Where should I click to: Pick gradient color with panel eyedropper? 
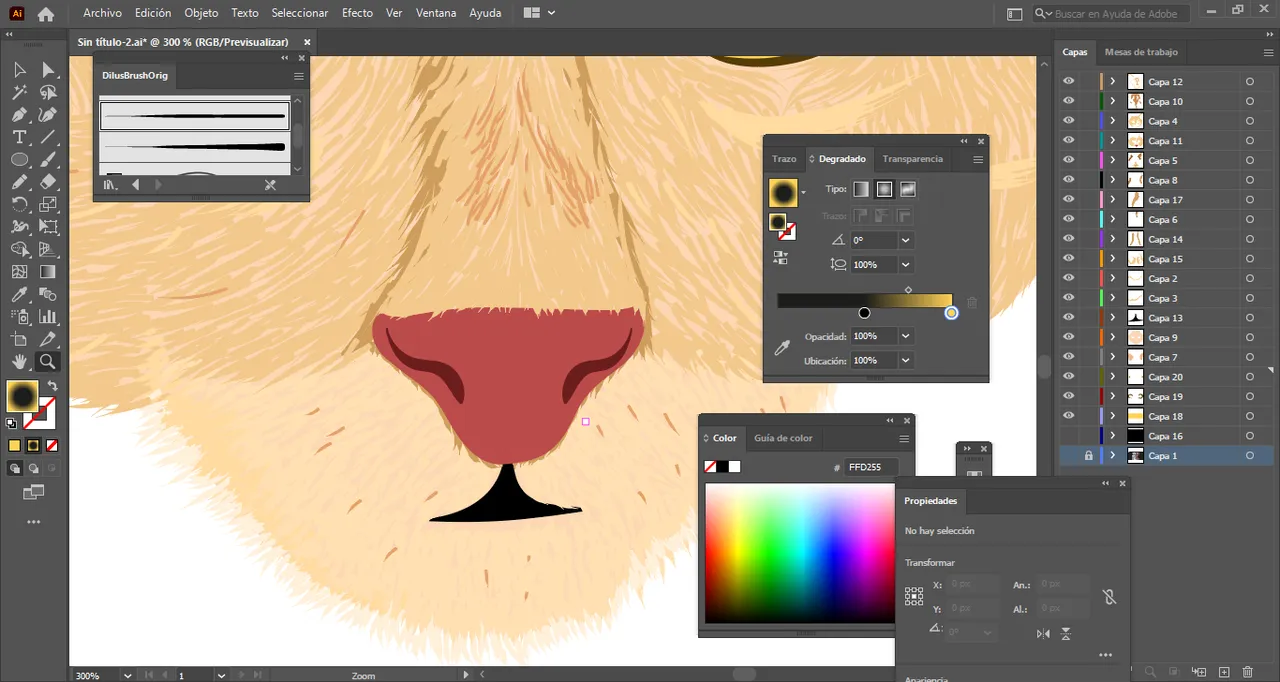click(x=782, y=347)
